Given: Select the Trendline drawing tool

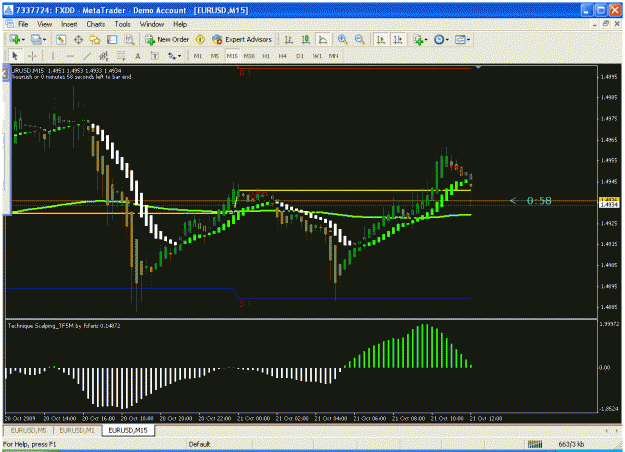Looking at the screenshot, I should (x=87, y=56).
